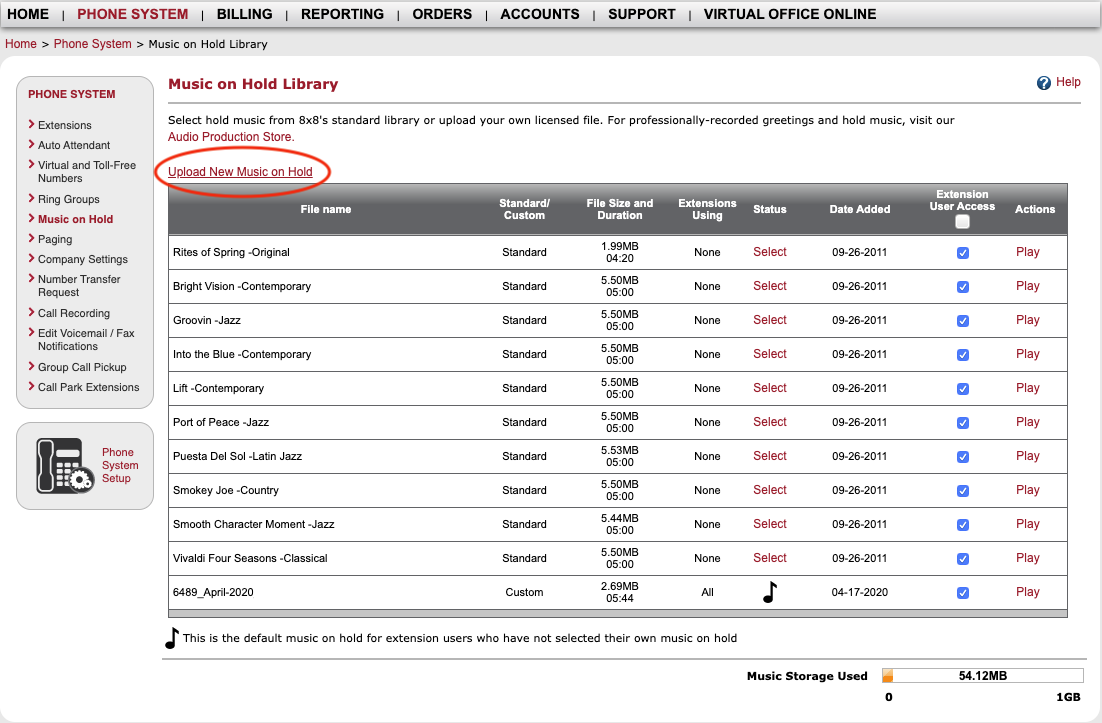Open Paging in the sidebar
The width and height of the screenshot is (1102, 723).
click(55, 239)
